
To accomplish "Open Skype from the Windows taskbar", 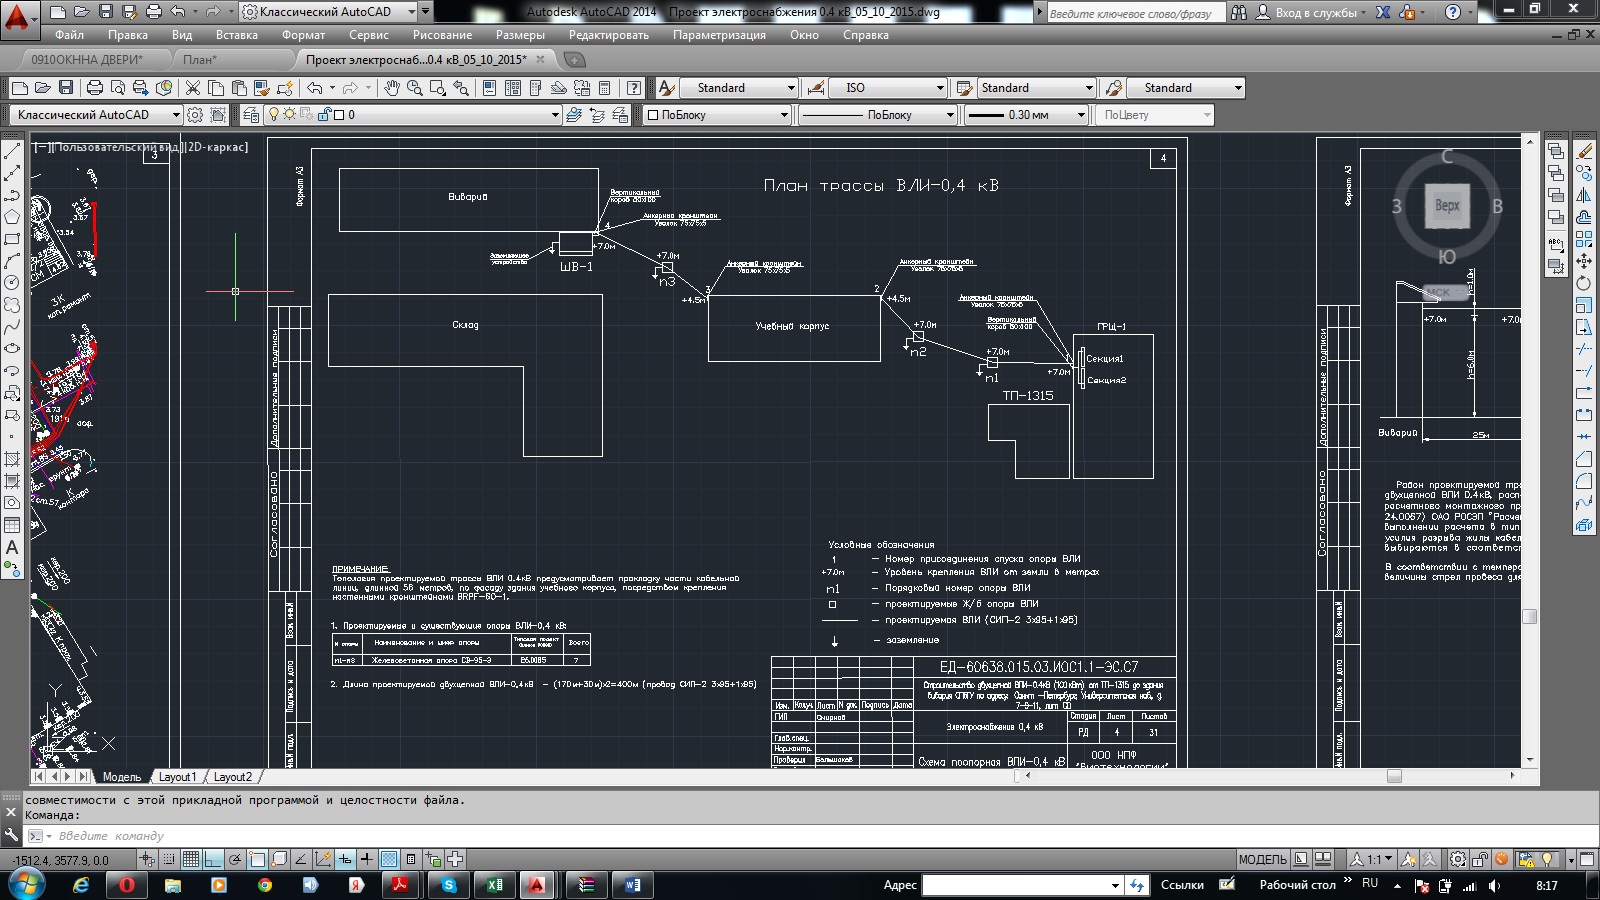I will pyautogui.click(x=449, y=885).
